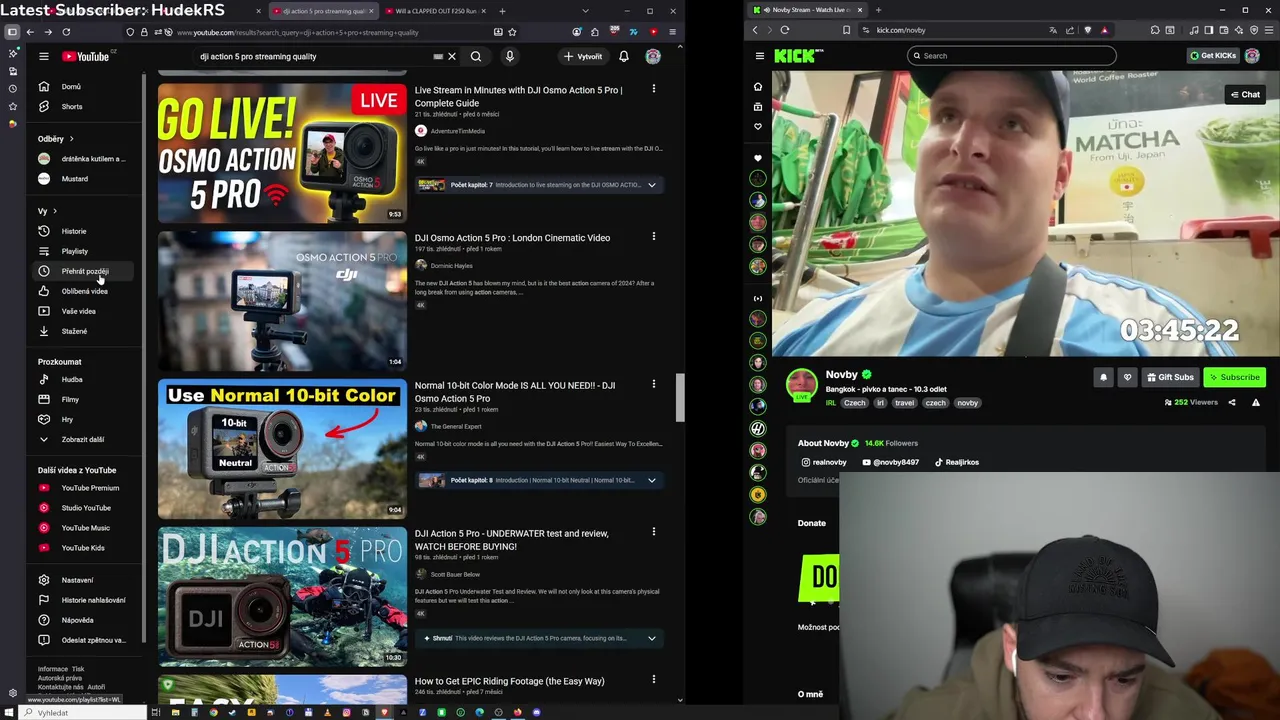Share Novby's Kick stream
Viewport: 1280px width, 720px height.
tap(1232, 403)
